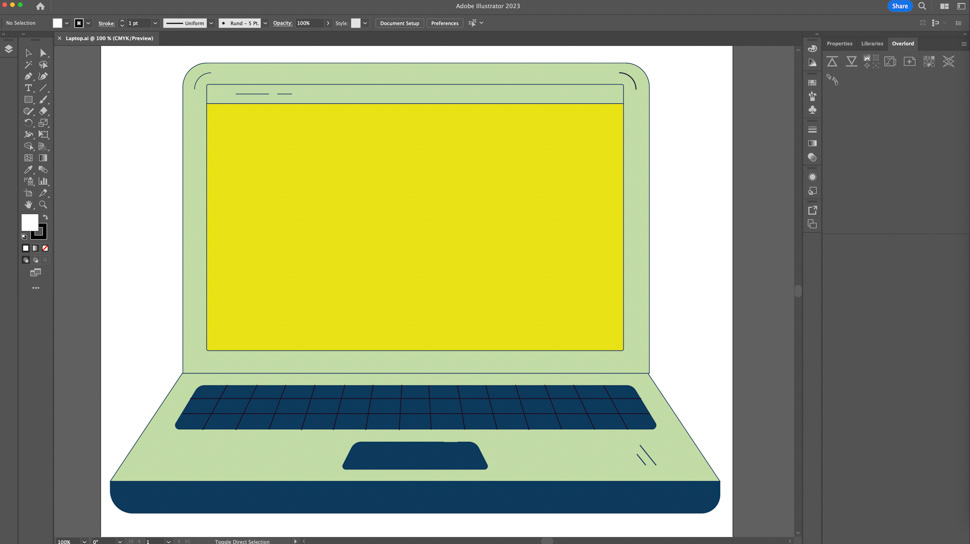Open the brush definition dropdown

coord(265,23)
